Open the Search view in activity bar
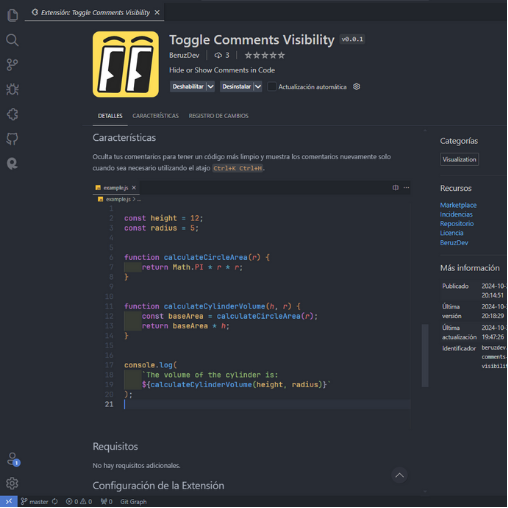Screen dimensions: 508x508 12,40
